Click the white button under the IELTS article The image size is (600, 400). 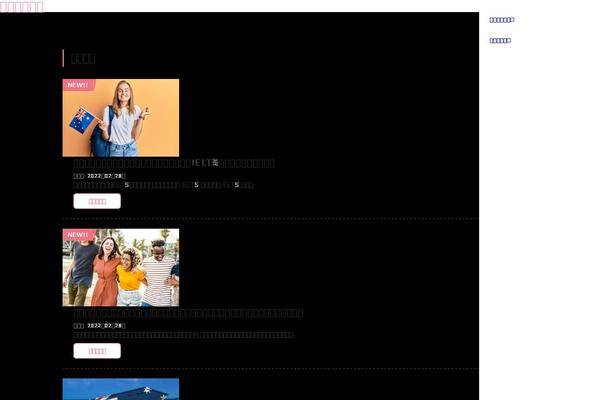click(x=97, y=201)
